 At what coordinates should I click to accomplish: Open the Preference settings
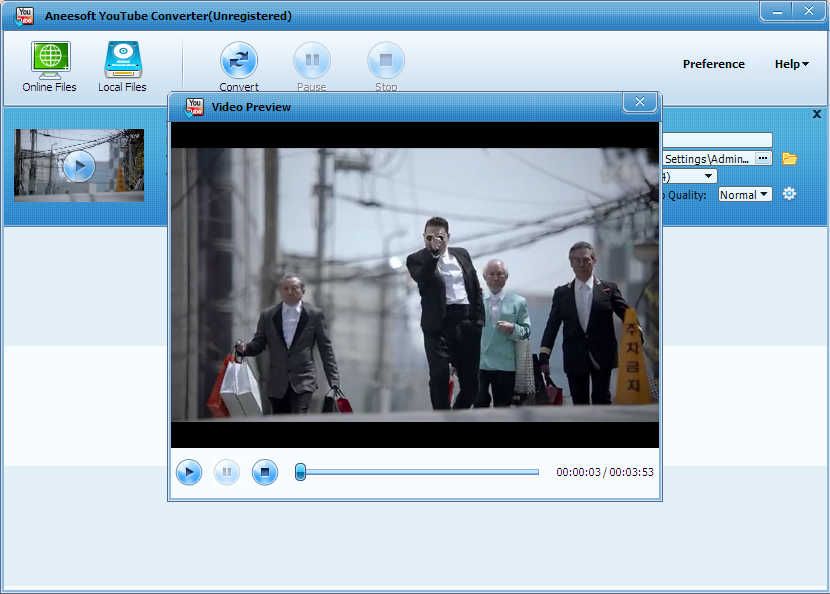click(714, 64)
